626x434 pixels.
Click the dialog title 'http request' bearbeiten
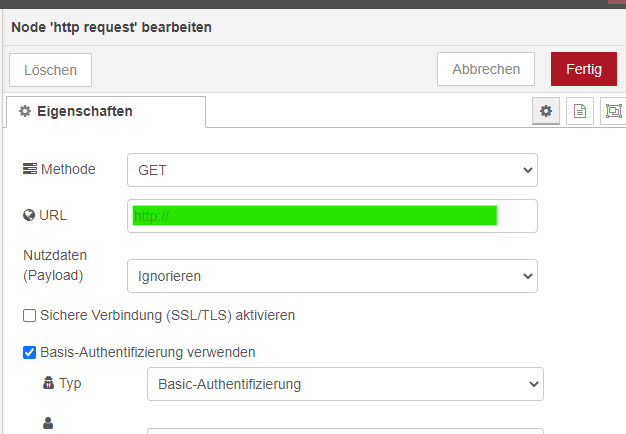coord(111,27)
